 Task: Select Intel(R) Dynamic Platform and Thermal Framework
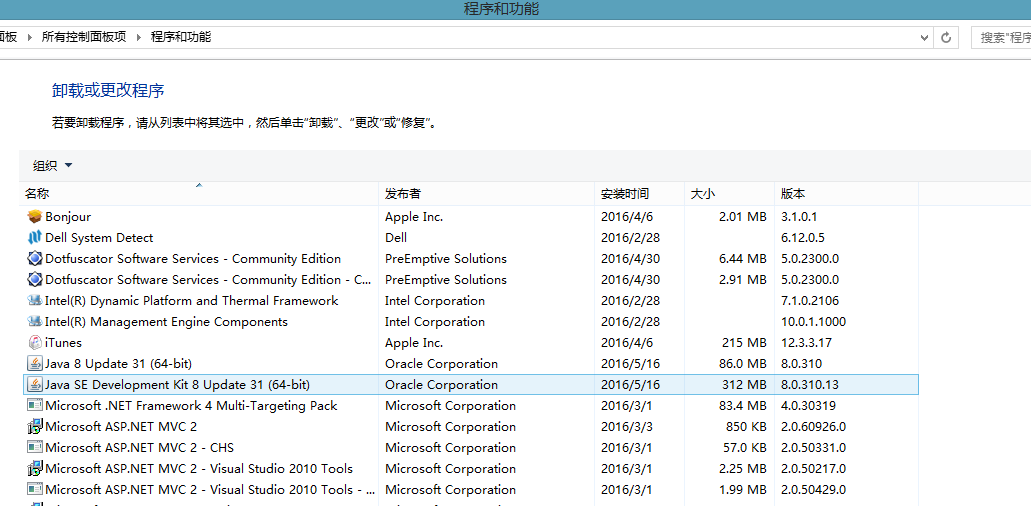pos(191,300)
